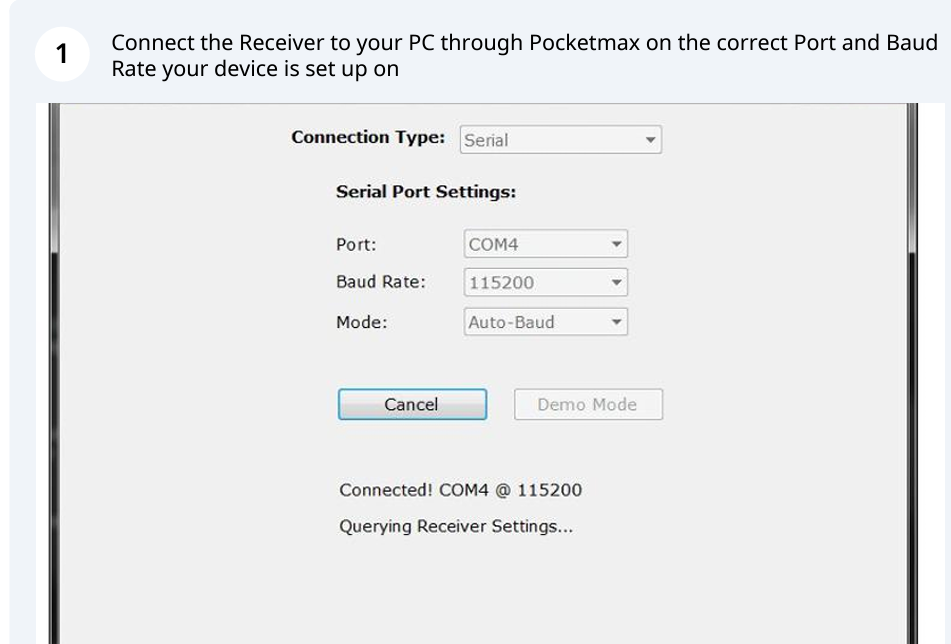951x644 pixels.
Task: Open the Serial connection type combo box
Action: [560, 140]
